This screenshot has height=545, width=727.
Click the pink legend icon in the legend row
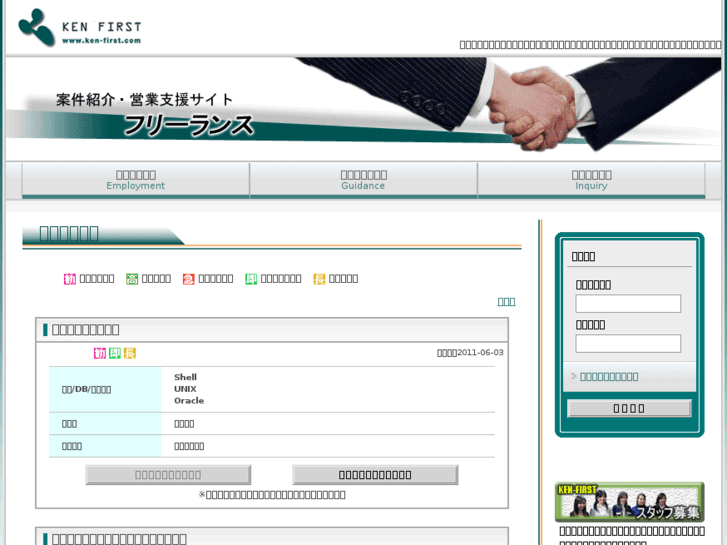(x=70, y=279)
